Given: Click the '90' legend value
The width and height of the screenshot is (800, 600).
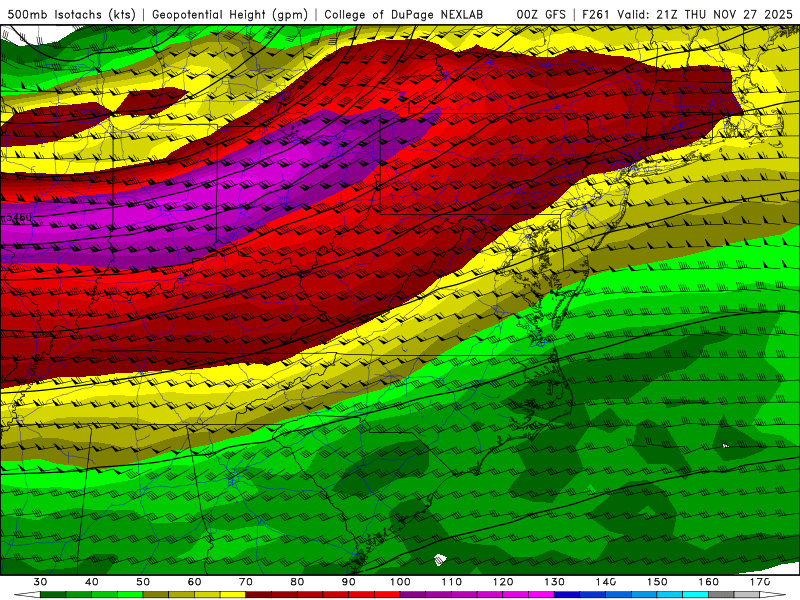Looking at the screenshot, I should (348, 582).
